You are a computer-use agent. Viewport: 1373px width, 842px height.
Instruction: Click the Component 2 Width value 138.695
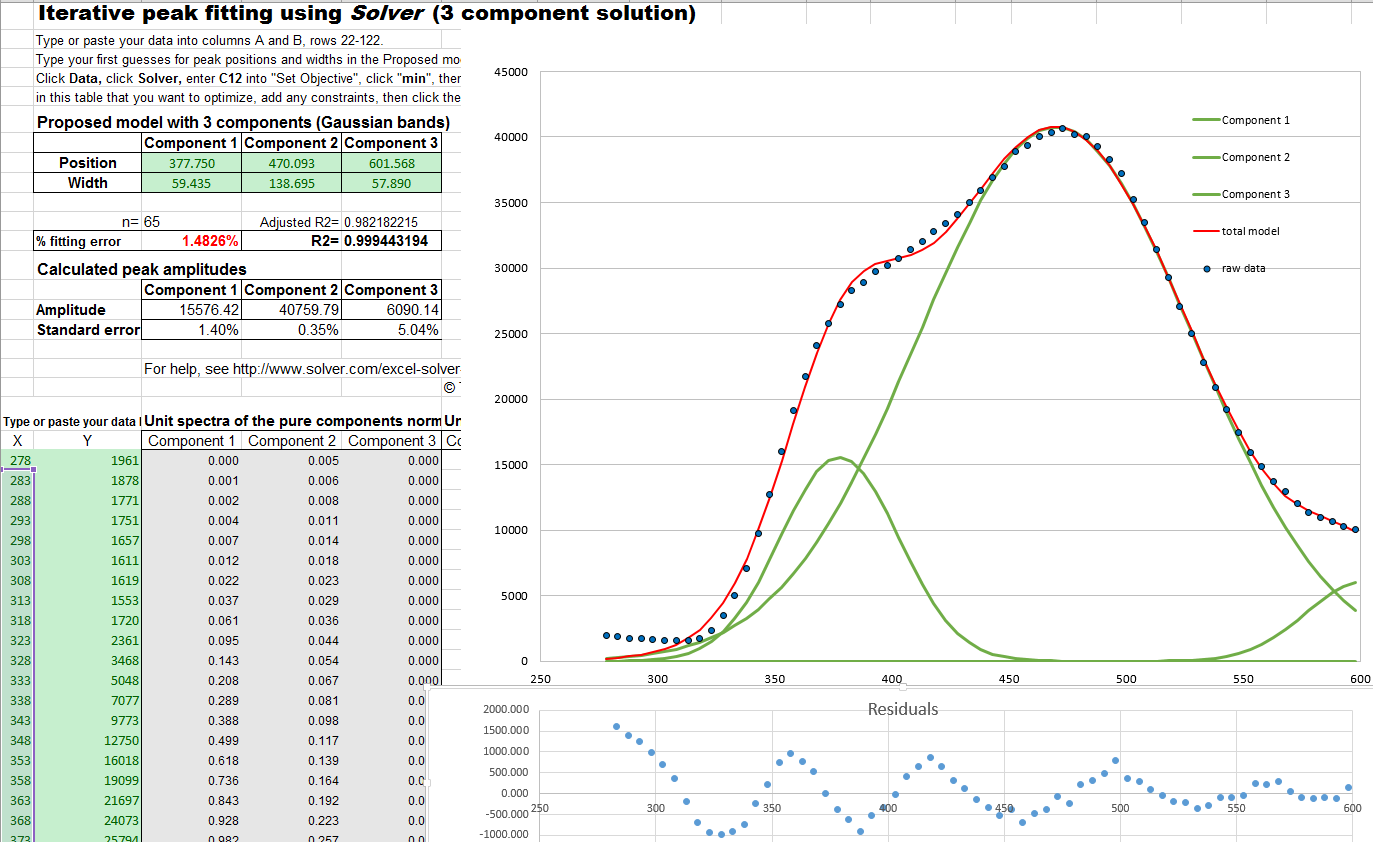pos(291,183)
